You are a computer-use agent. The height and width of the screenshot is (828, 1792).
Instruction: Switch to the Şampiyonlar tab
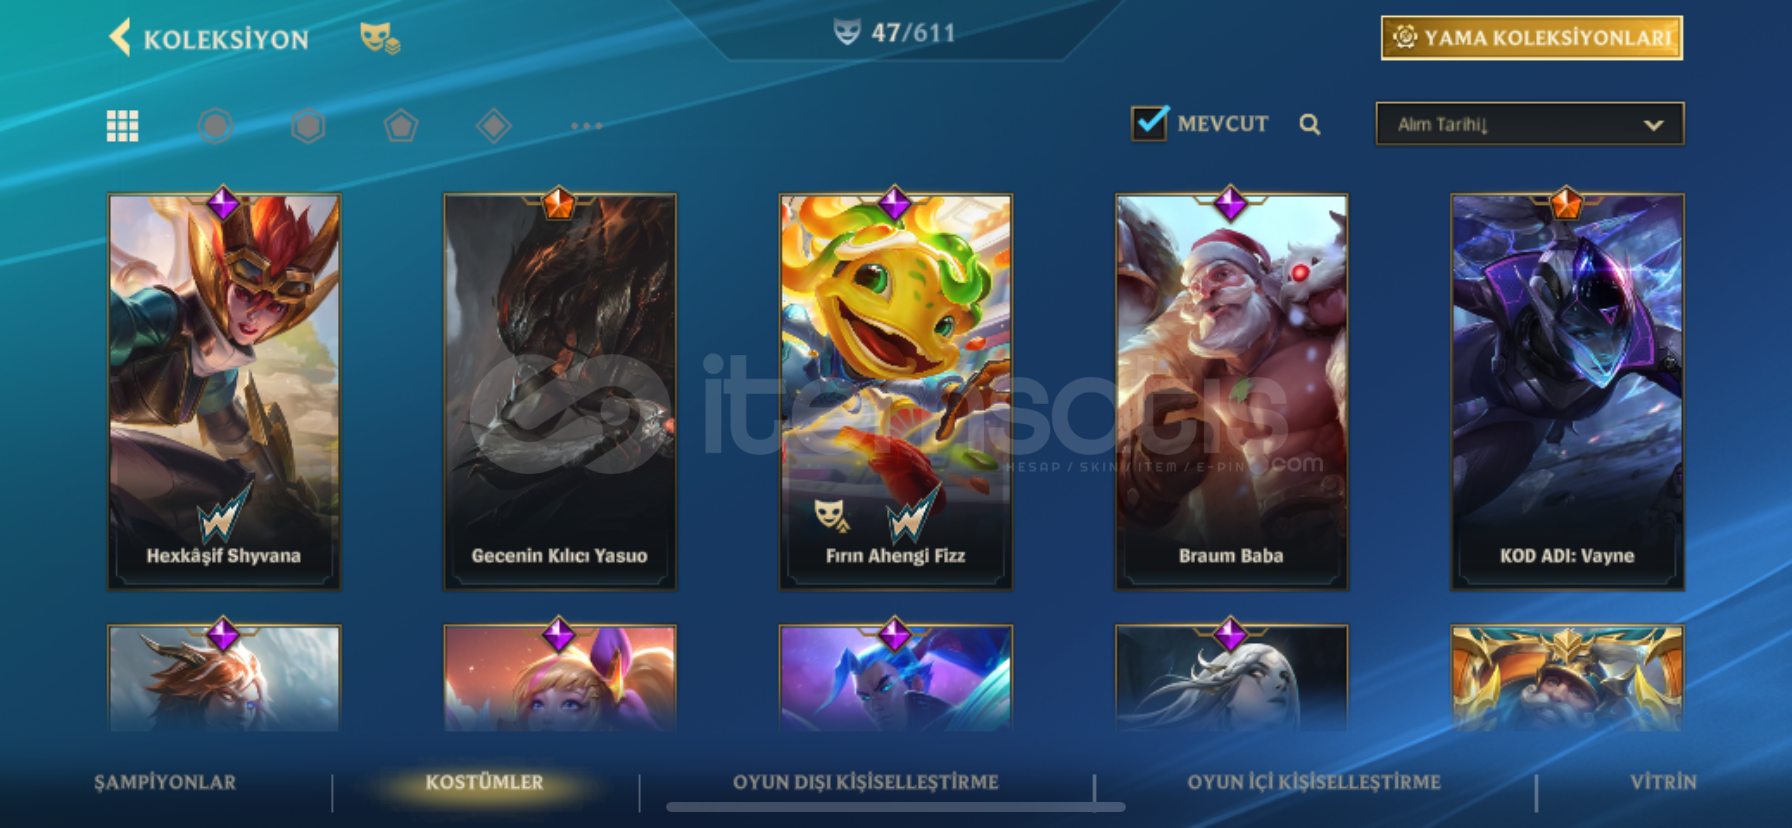165,782
